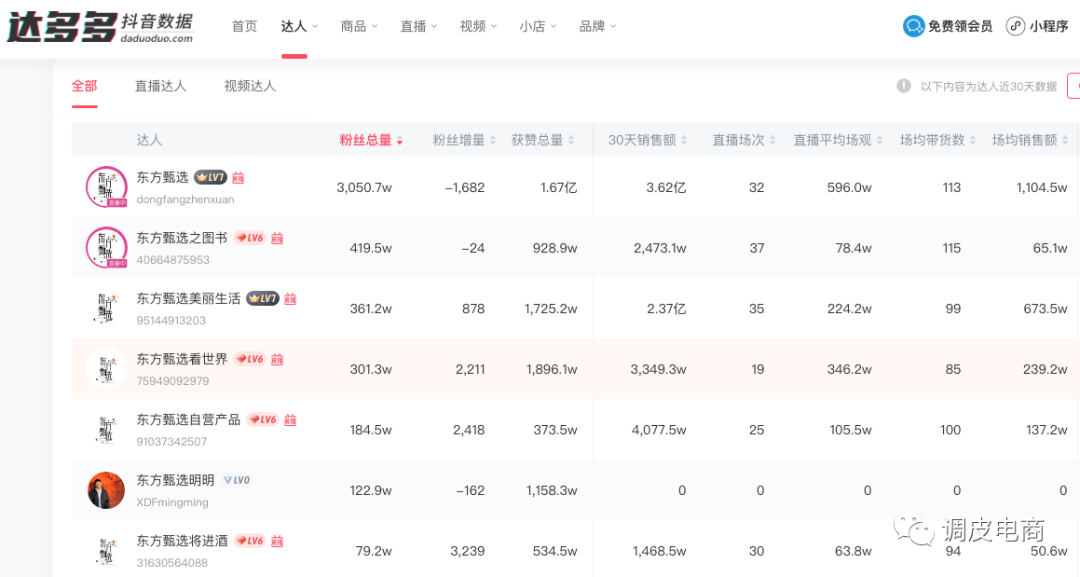Click the LV6 badge of 东方甄选之图书
Viewport: 1080px width, 577px height.
(x=249, y=238)
